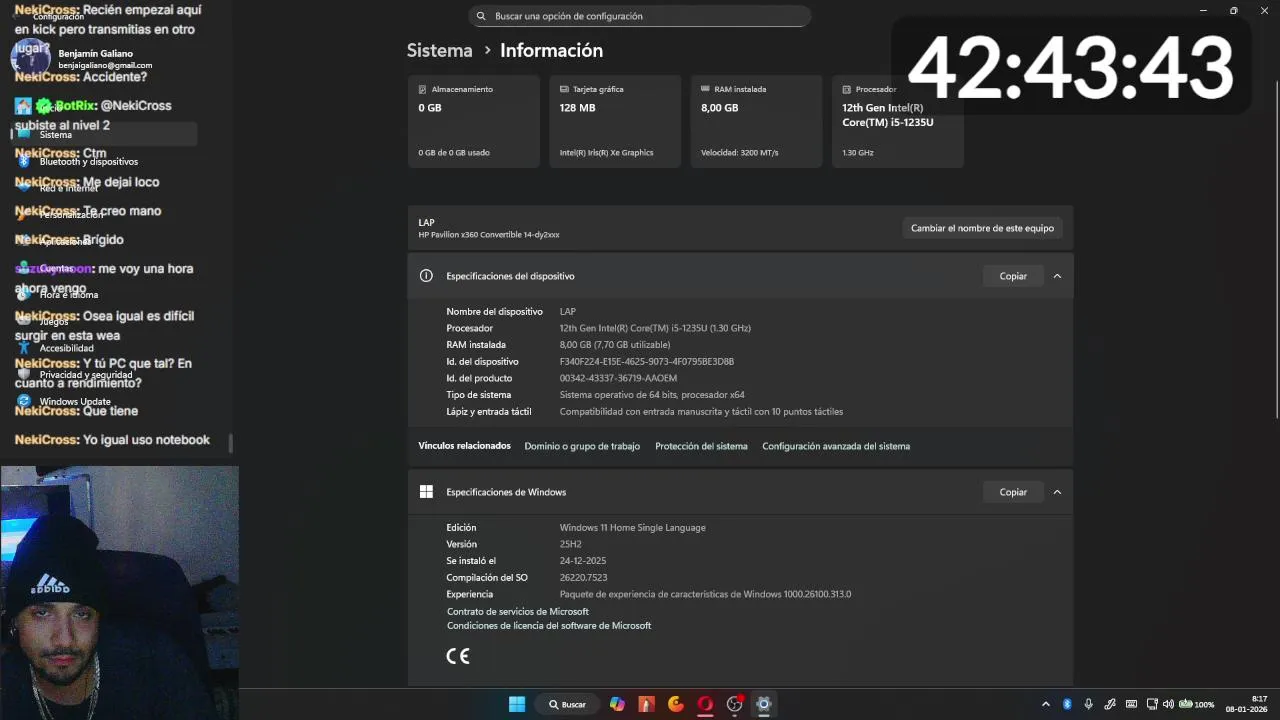Viewport: 1280px width, 720px height.
Task: Open Accesibilidad settings label
Action: pos(66,348)
